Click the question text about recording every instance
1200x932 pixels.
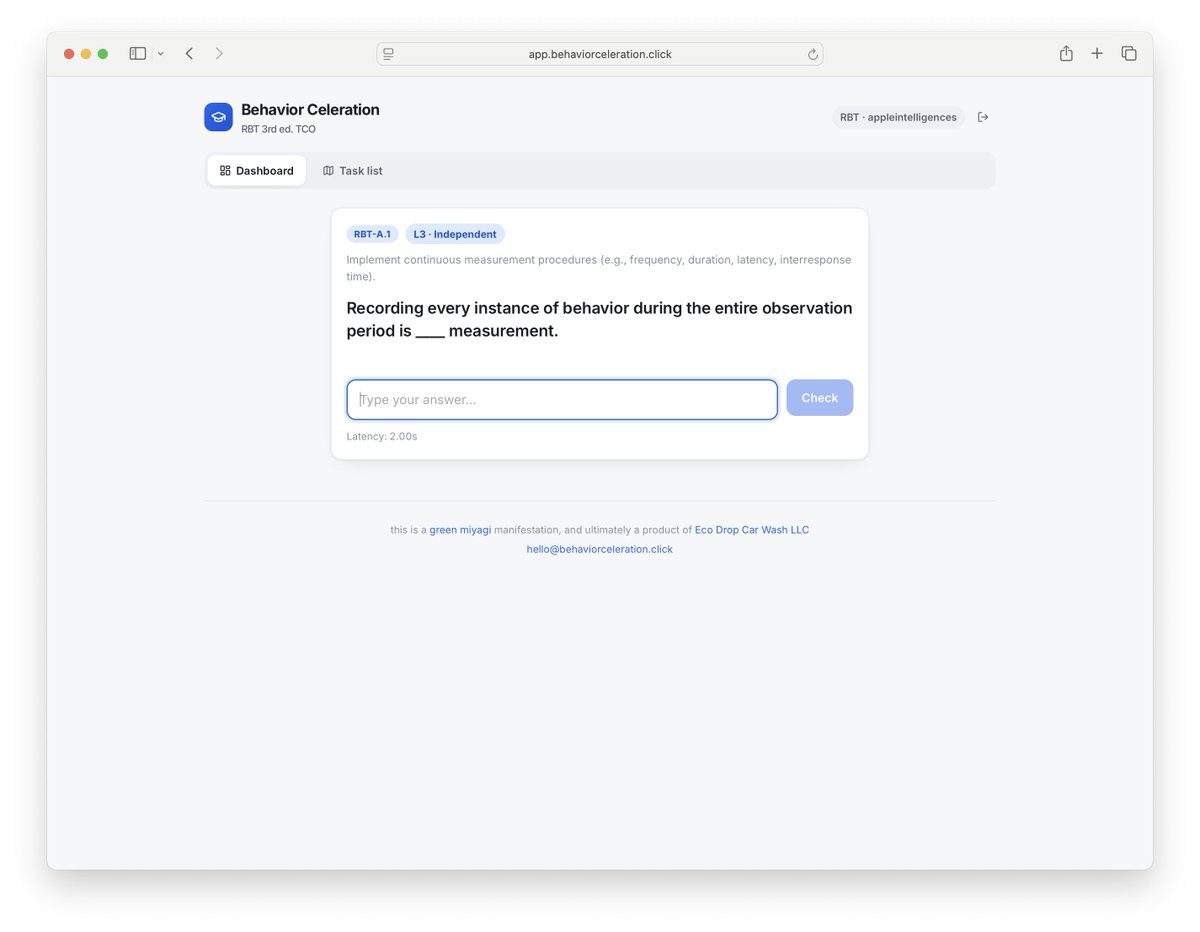[x=599, y=319]
